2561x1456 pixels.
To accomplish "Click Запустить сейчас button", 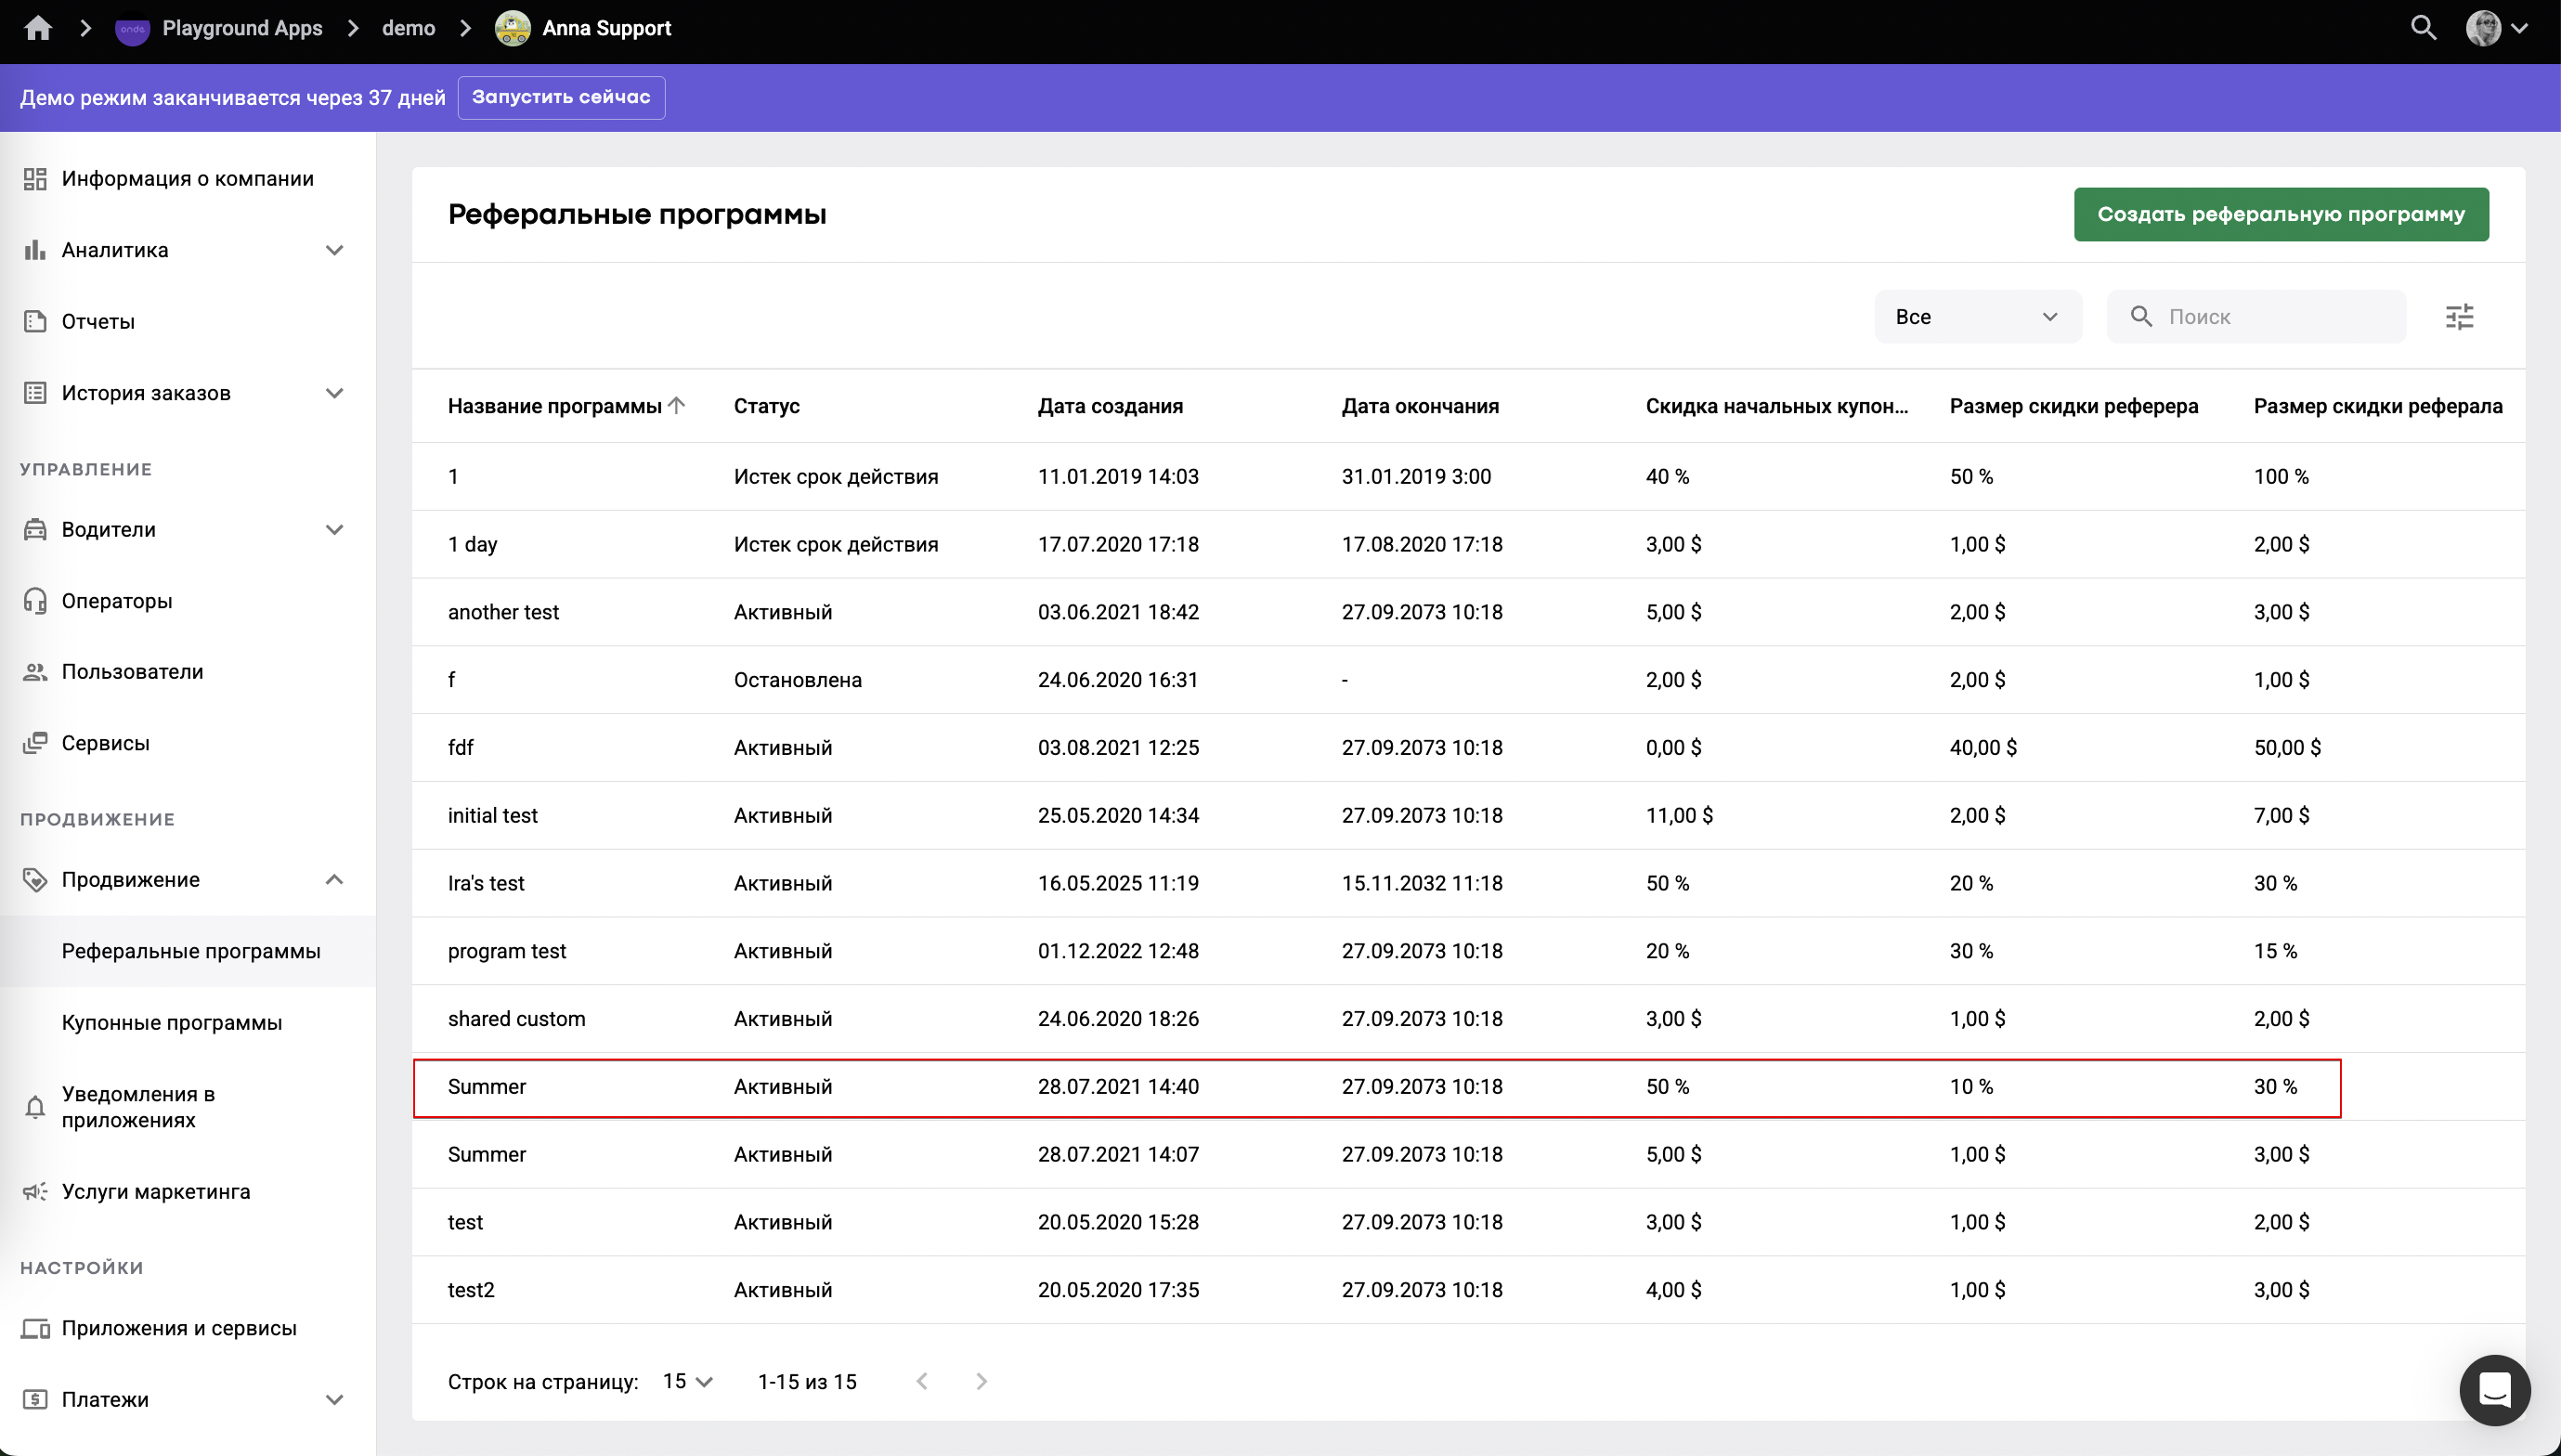I will [561, 97].
